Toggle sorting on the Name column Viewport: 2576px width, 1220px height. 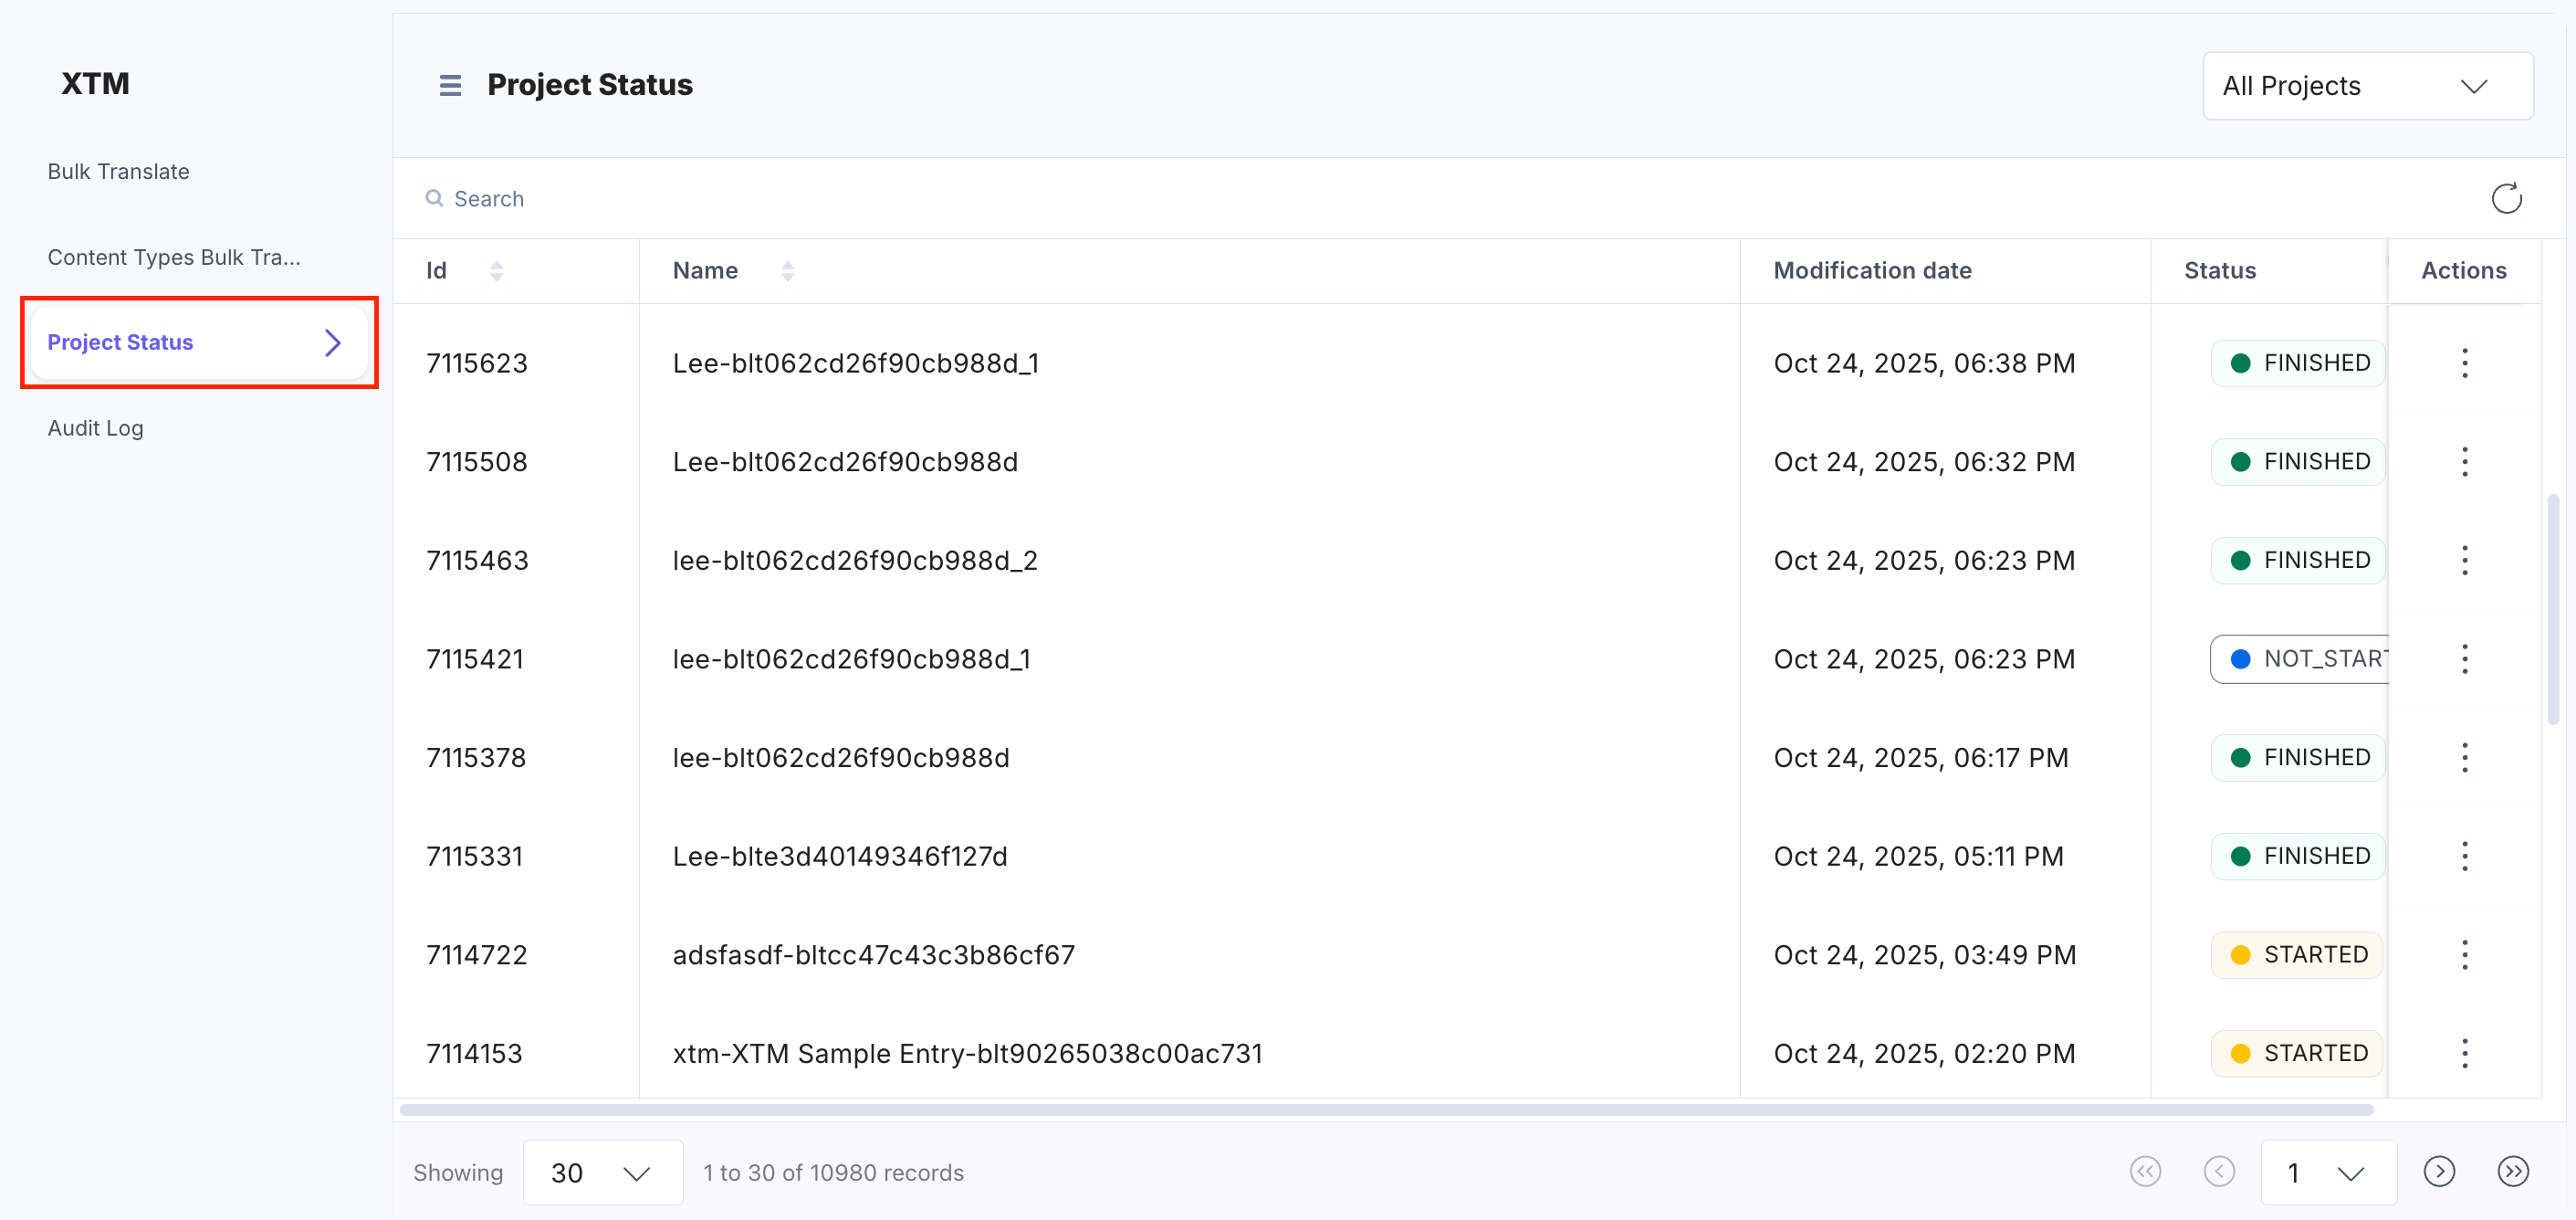point(788,270)
